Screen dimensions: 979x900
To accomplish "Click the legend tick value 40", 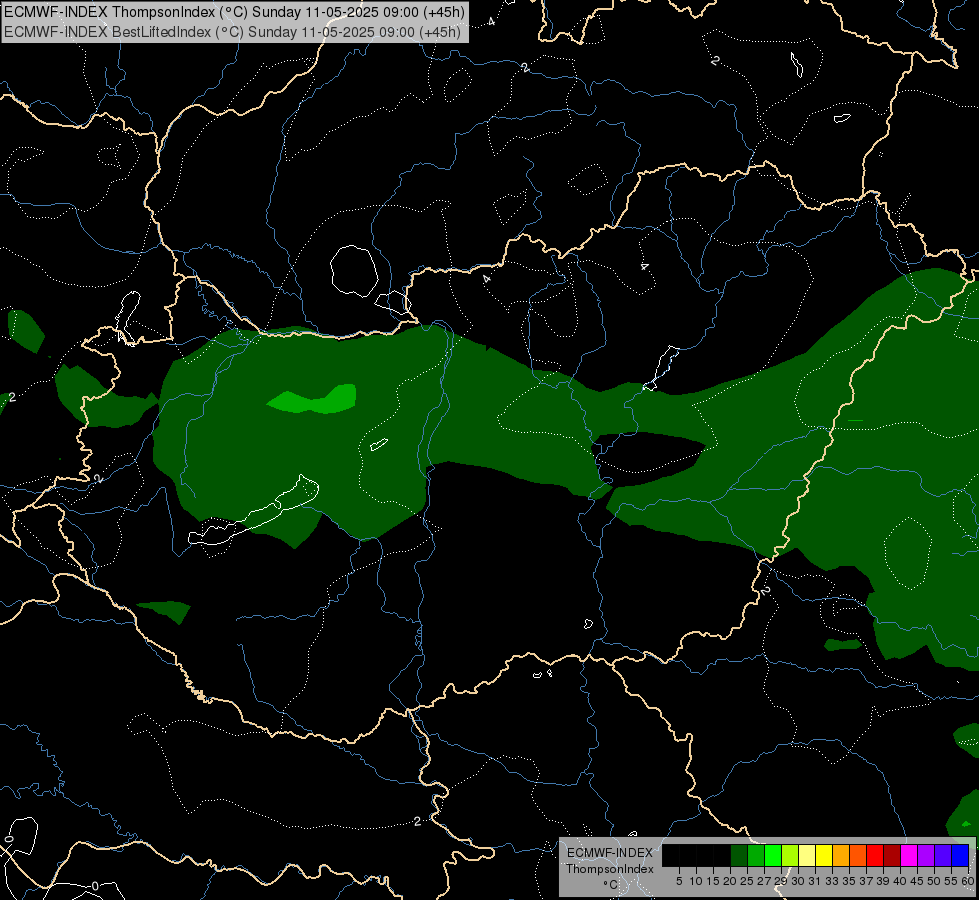I will click(900, 881).
